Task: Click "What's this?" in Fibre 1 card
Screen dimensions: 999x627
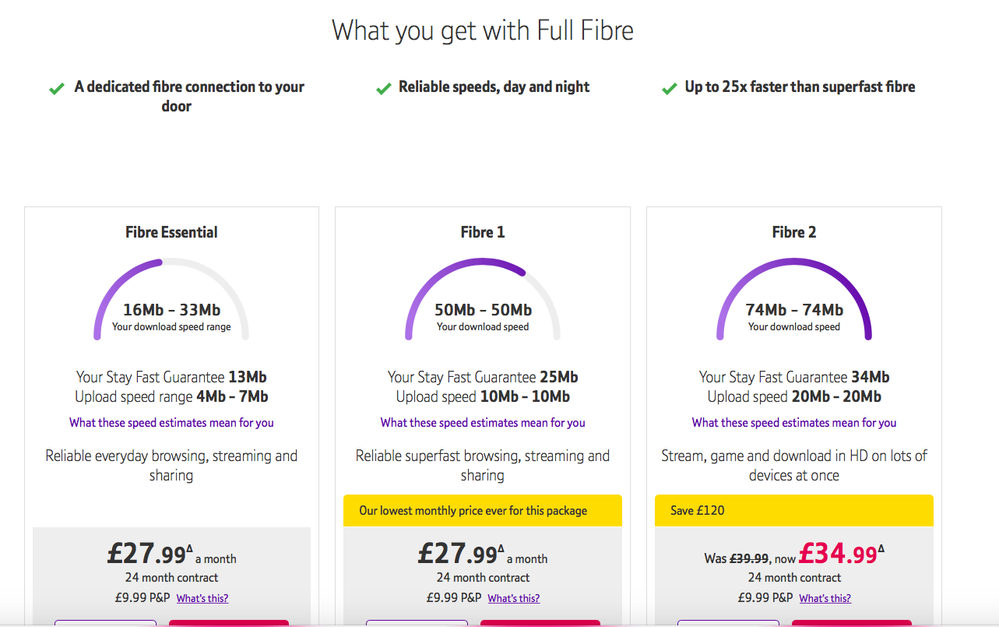Action: coord(514,599)
